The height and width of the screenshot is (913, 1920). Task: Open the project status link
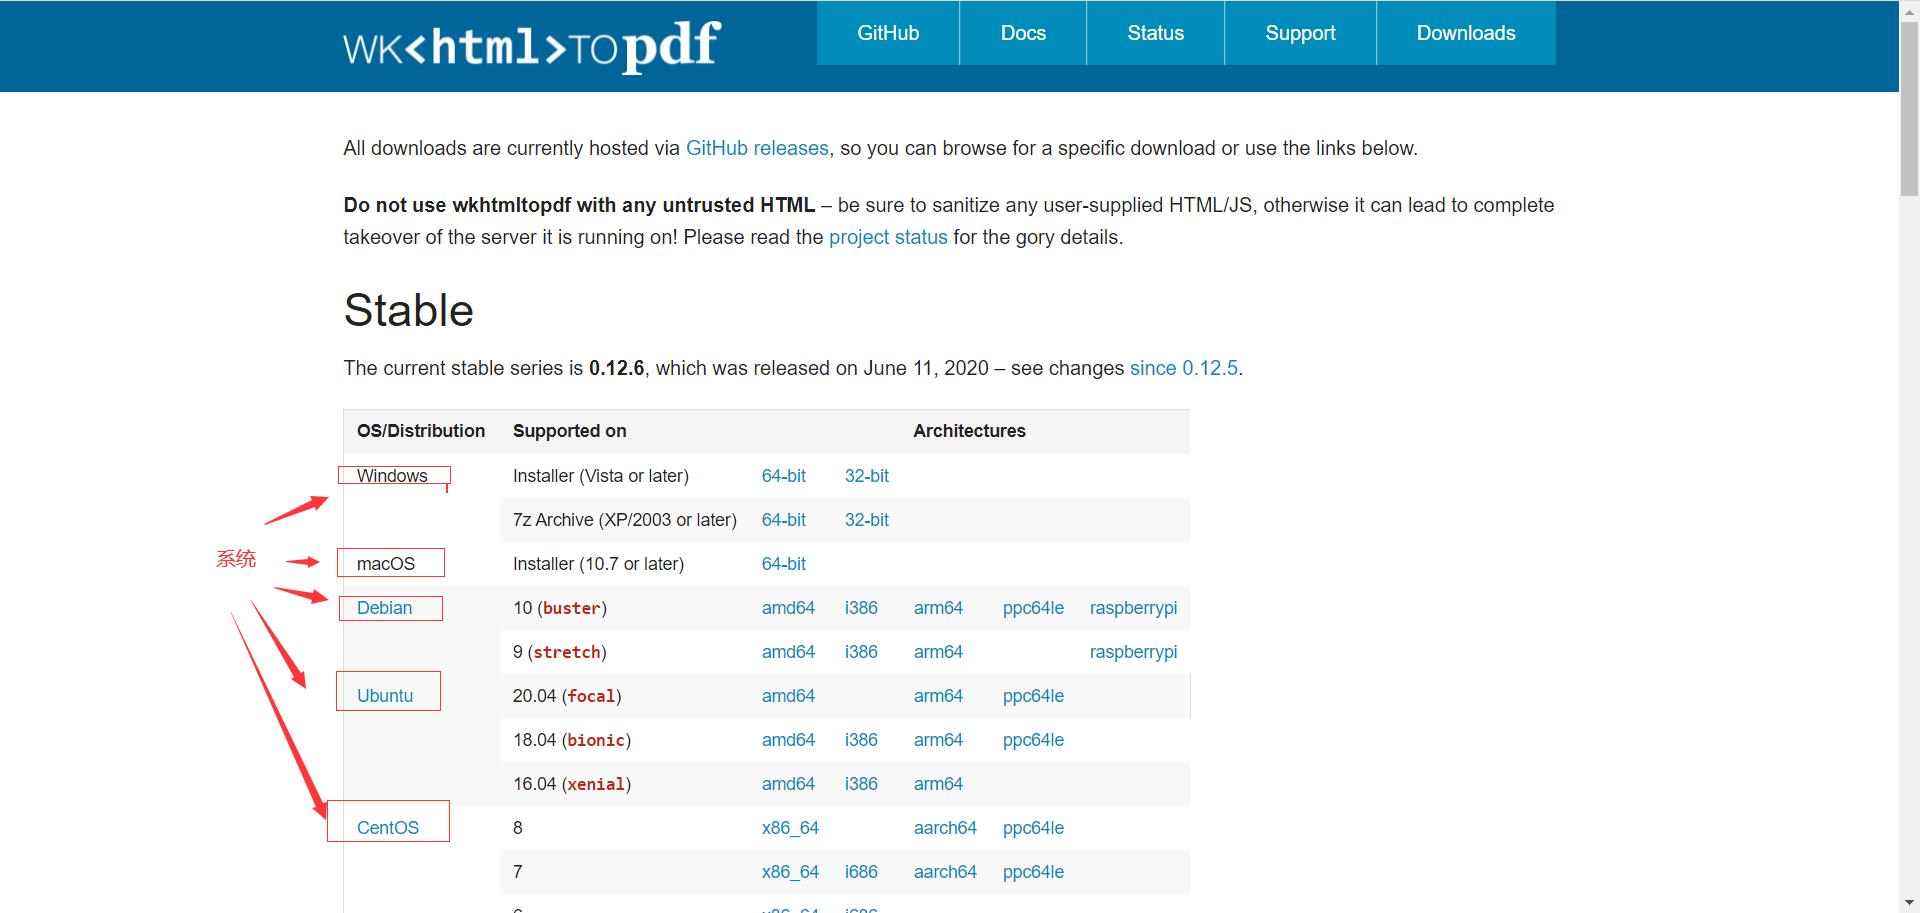pyautogui.click(x=888, y=237)
